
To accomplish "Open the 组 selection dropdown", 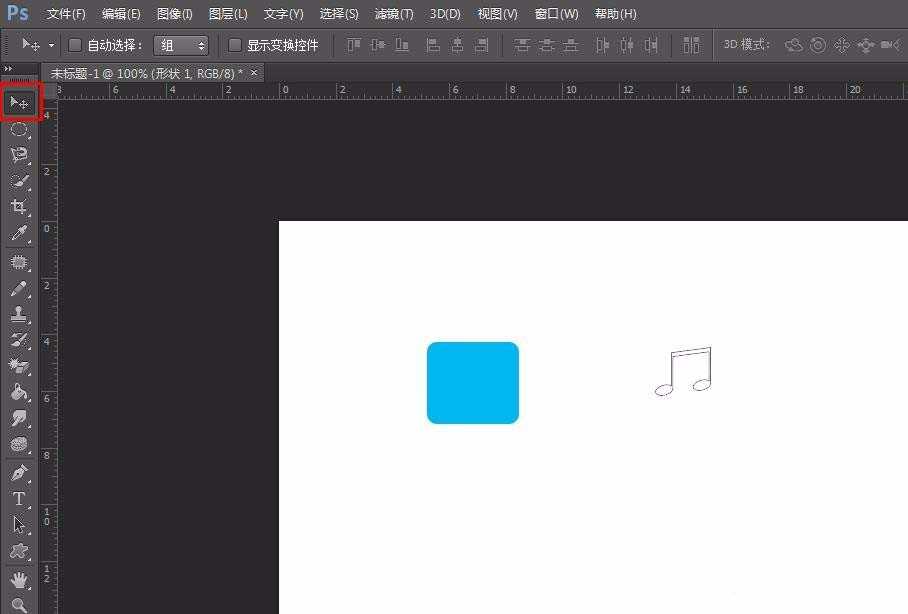I will [181, 45].
